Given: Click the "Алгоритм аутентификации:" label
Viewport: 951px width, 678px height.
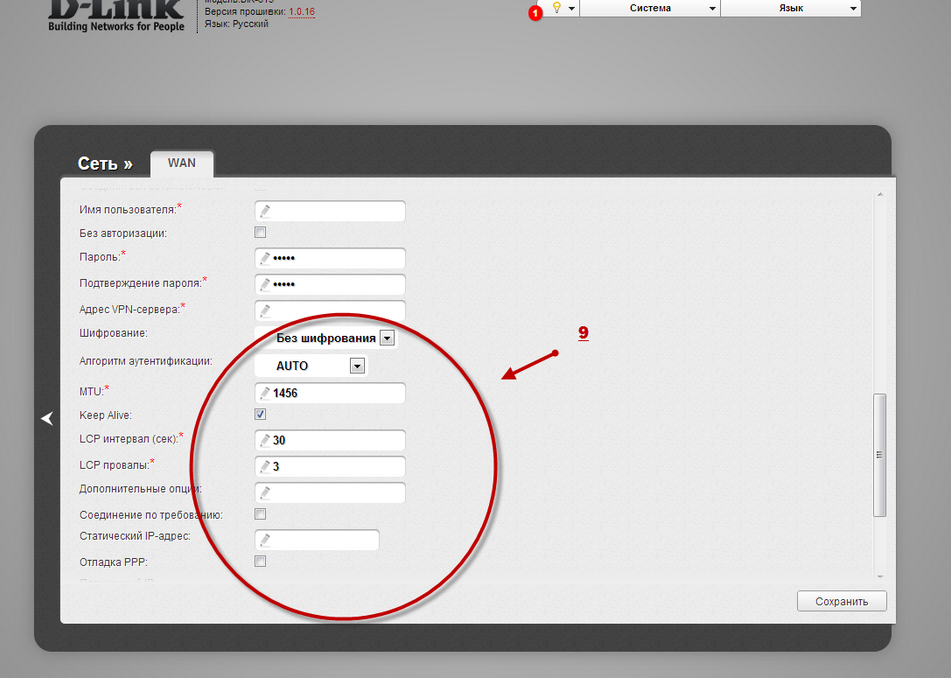Looking at the screenshot, I should (146, 361).
